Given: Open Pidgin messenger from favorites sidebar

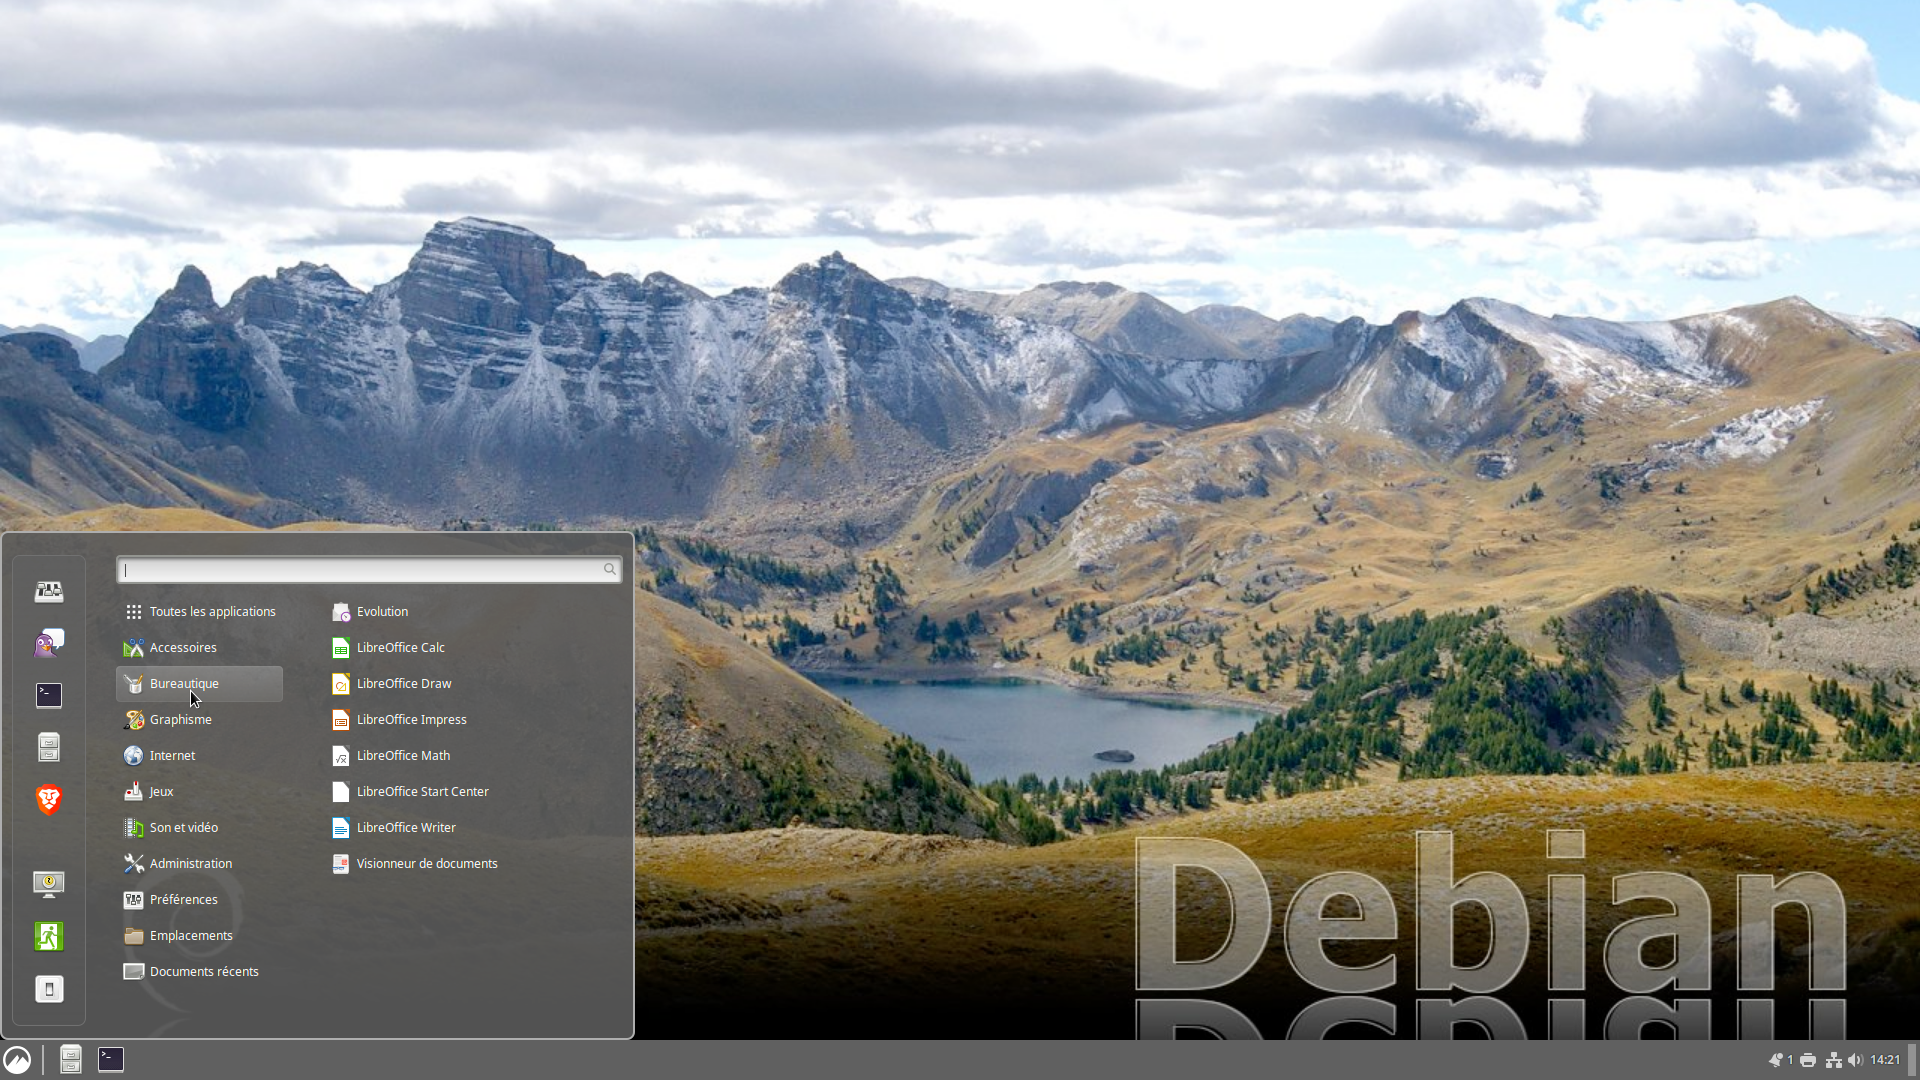Looking at the screenshot, I should [48, 643].
